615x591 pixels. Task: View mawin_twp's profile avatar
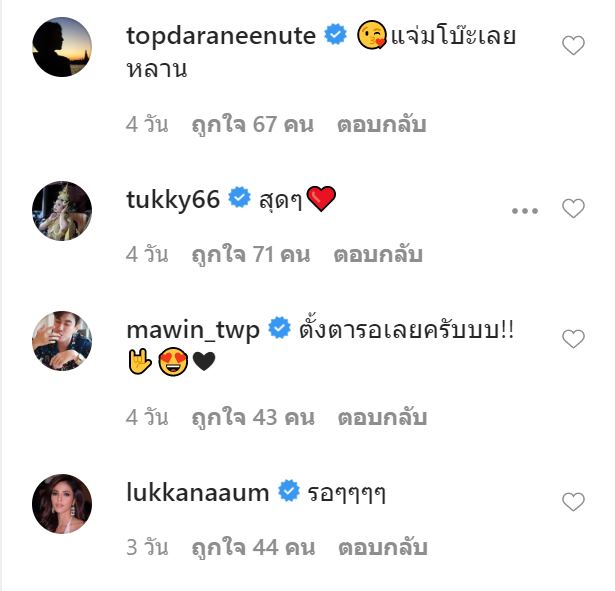point(62,341)
